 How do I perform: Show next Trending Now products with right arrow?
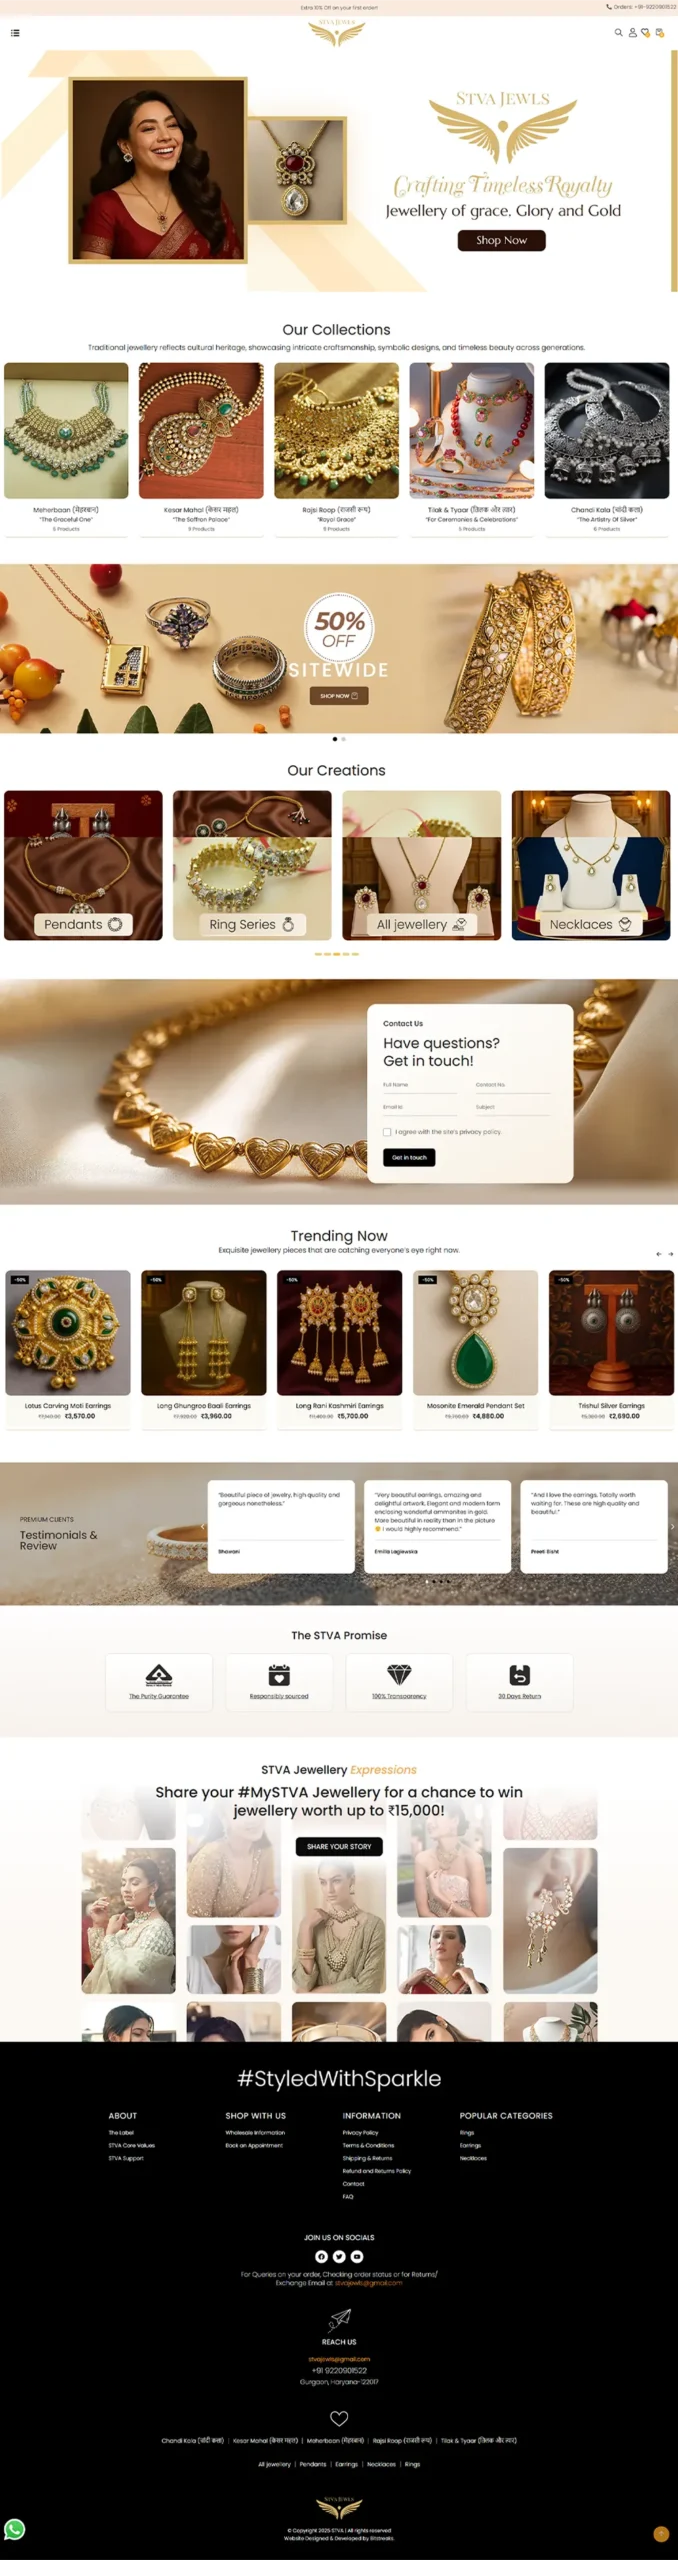[x=670, y=1253]
